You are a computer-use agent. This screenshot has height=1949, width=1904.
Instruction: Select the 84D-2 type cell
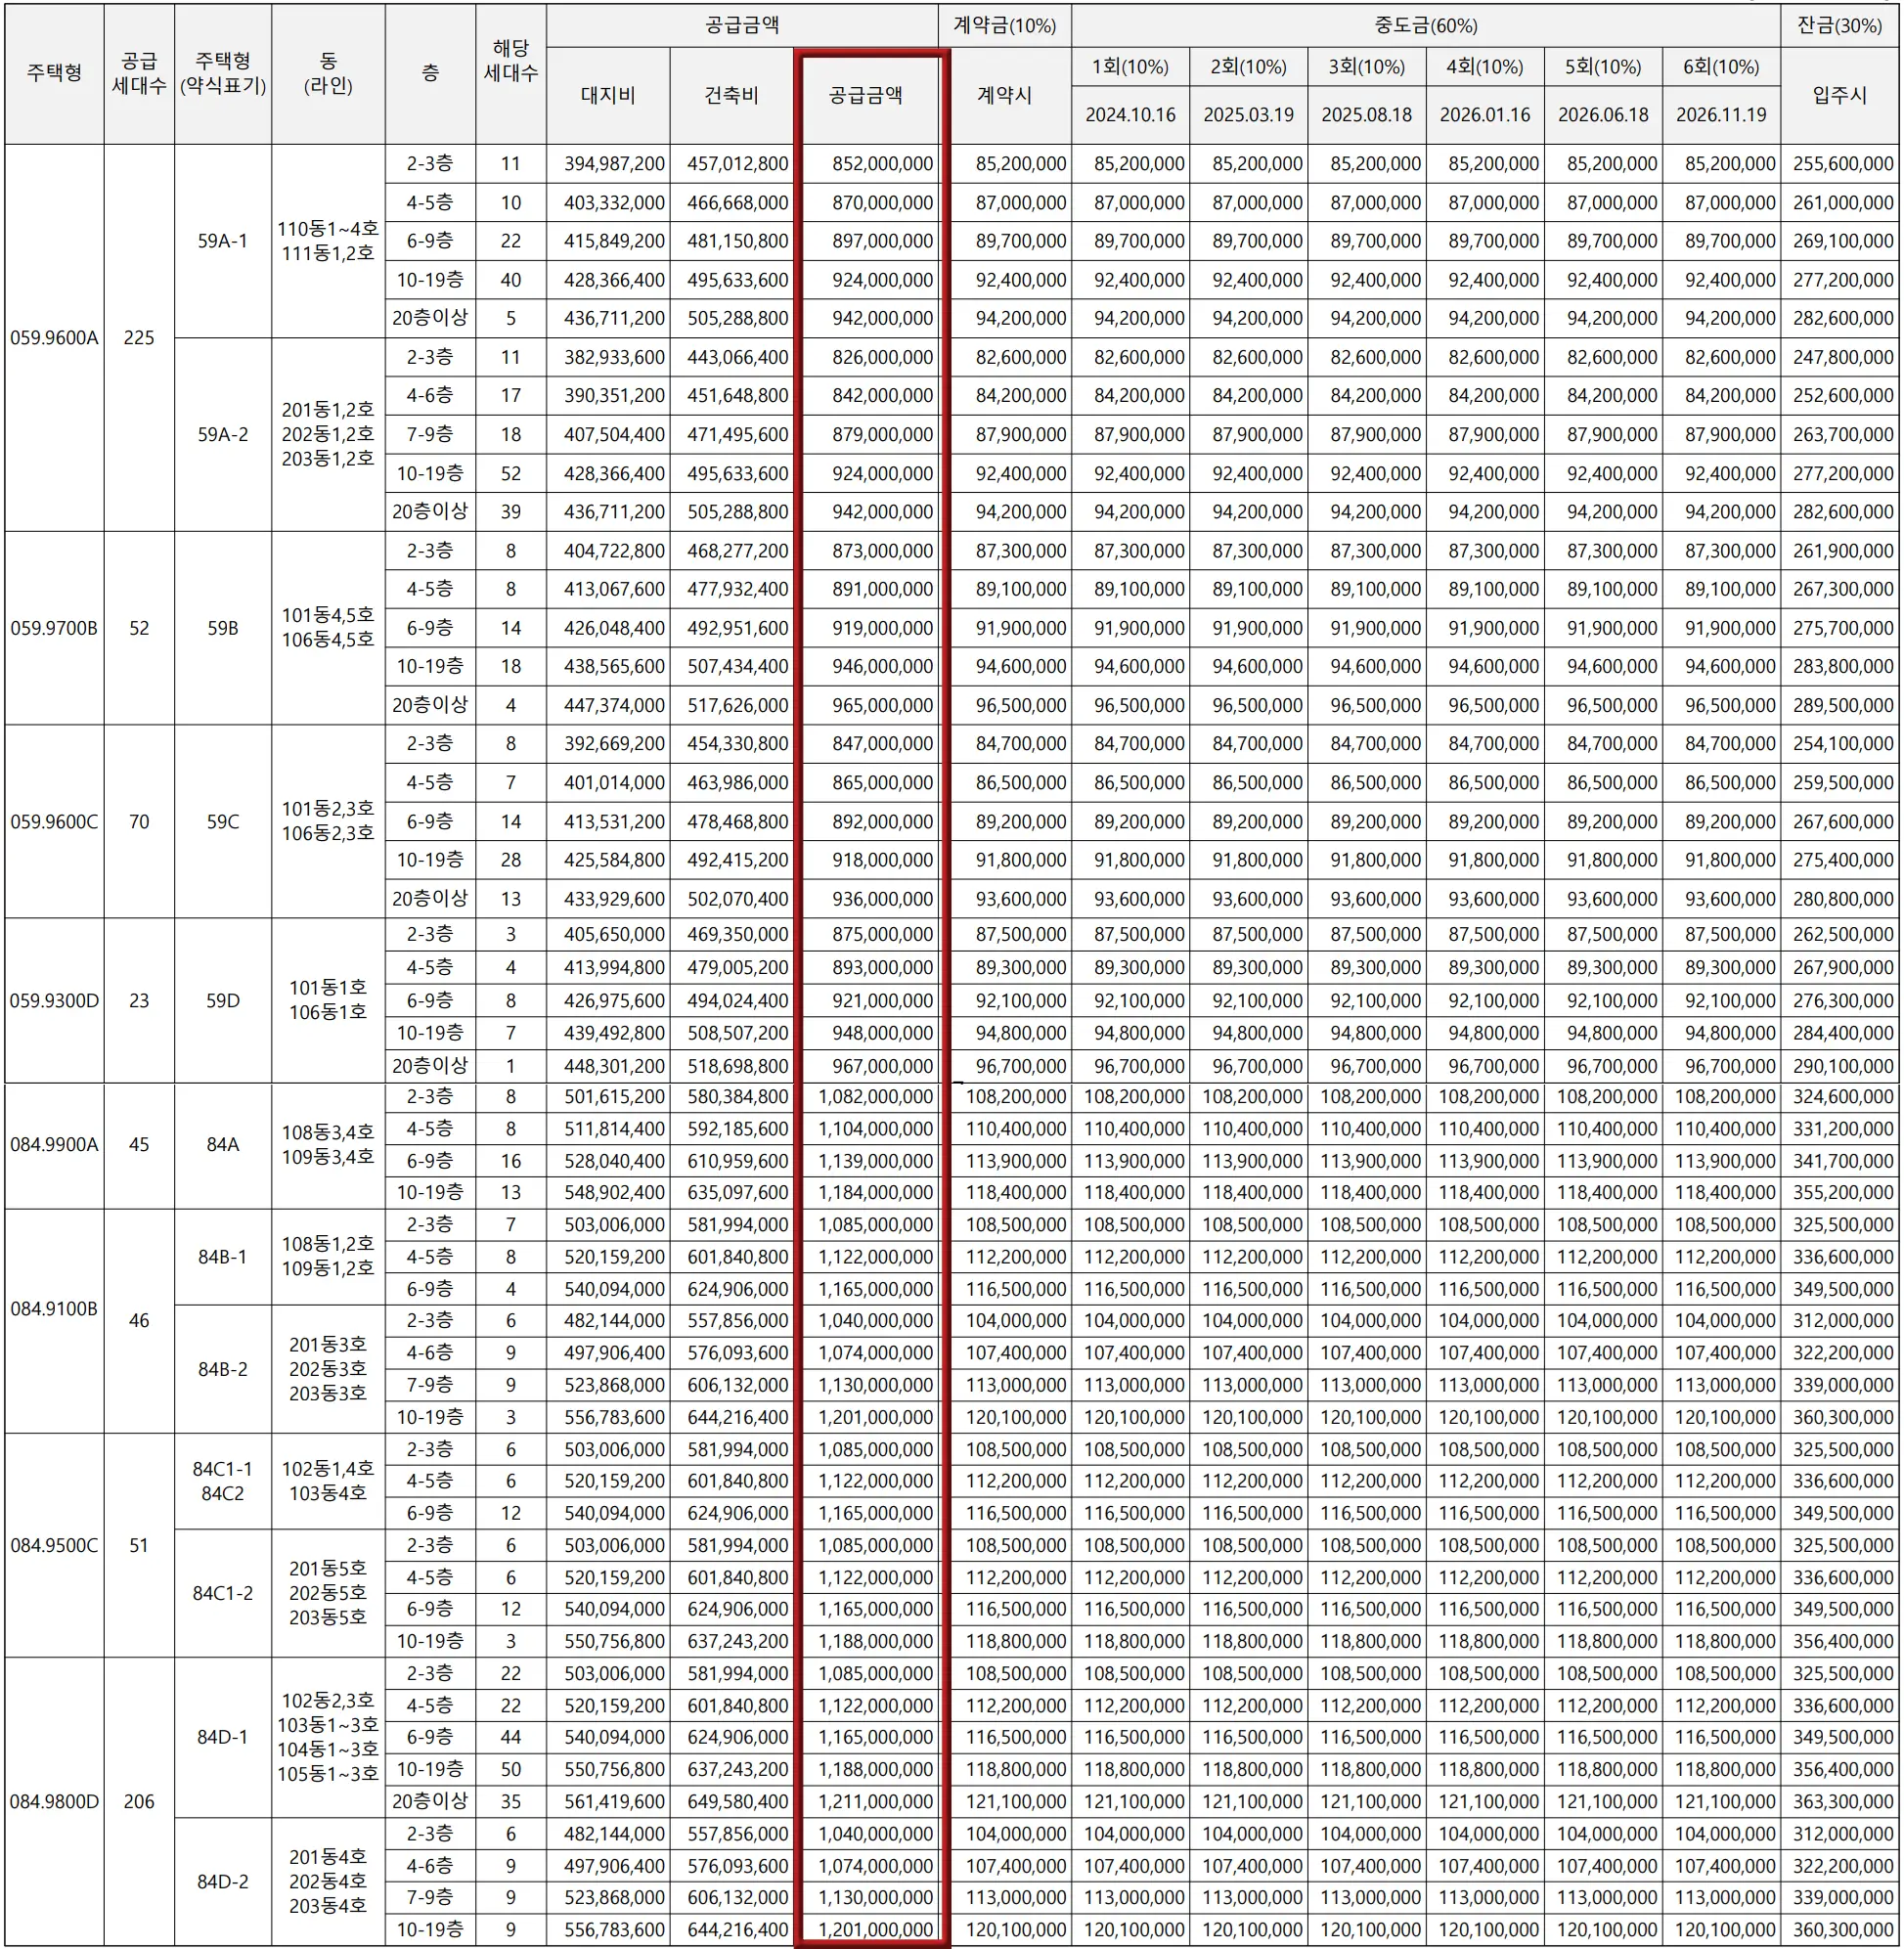222,1882
